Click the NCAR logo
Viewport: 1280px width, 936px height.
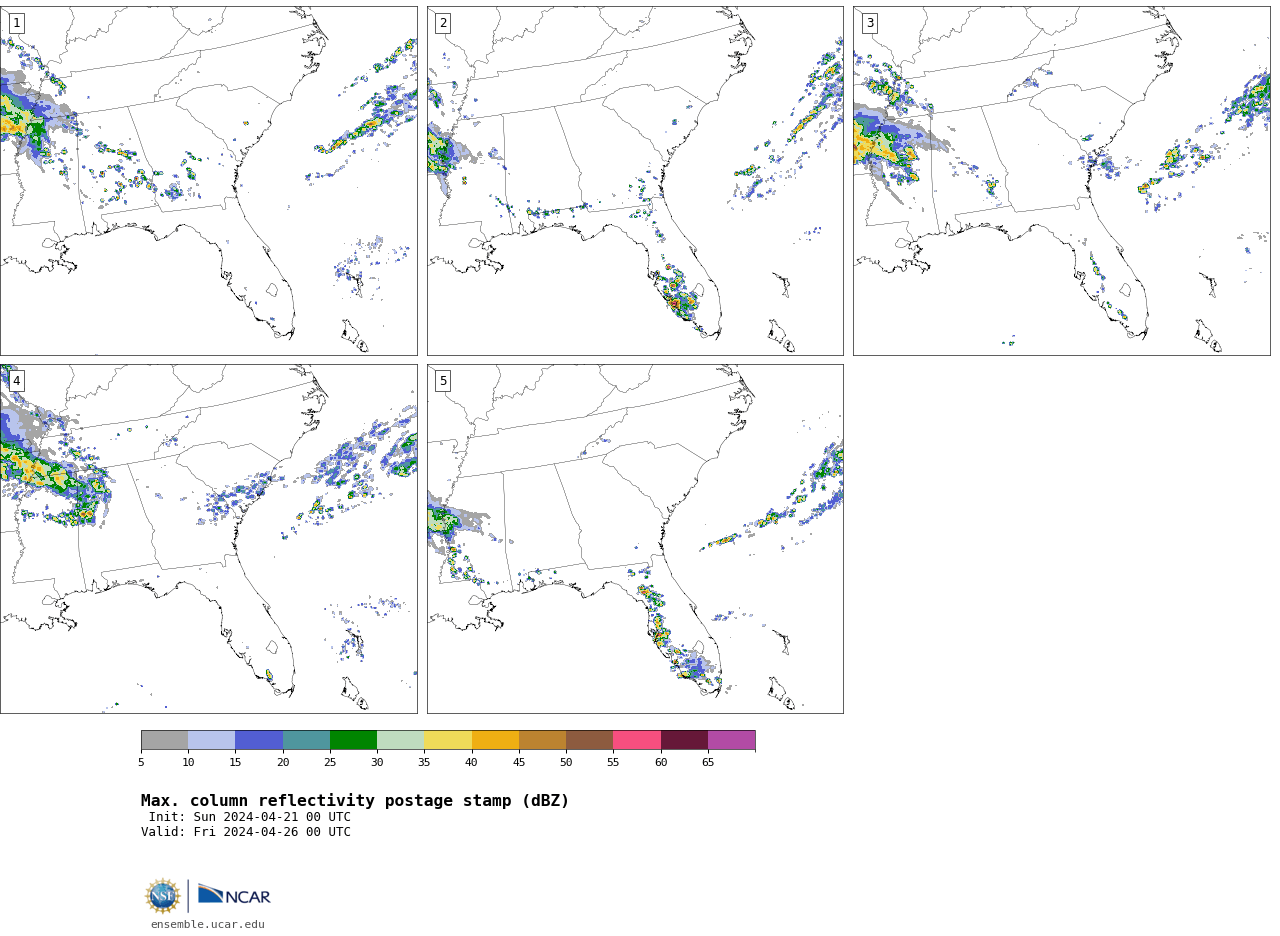pos(234,894)
